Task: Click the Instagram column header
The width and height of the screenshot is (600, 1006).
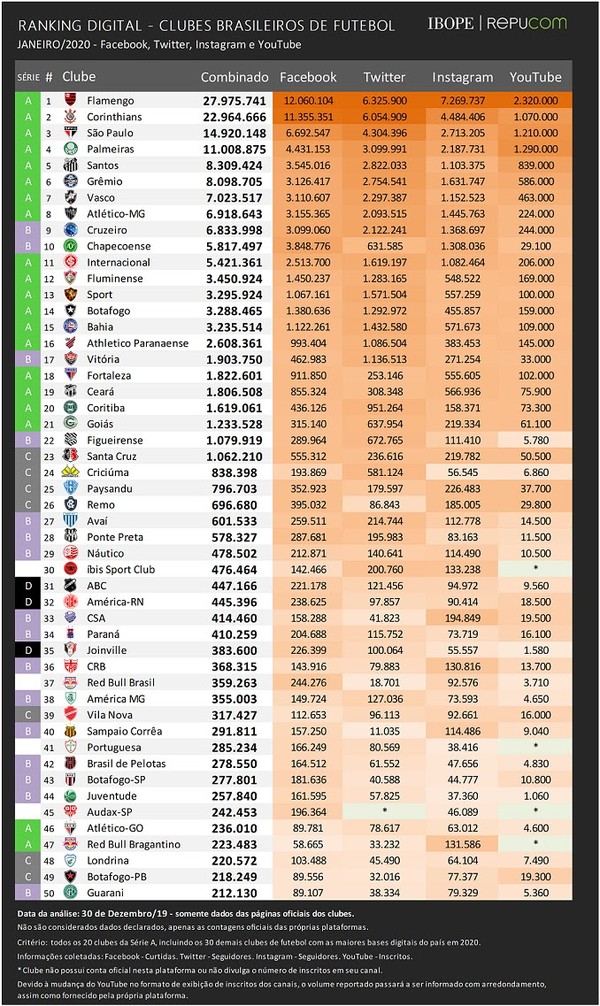Action: 463,77
